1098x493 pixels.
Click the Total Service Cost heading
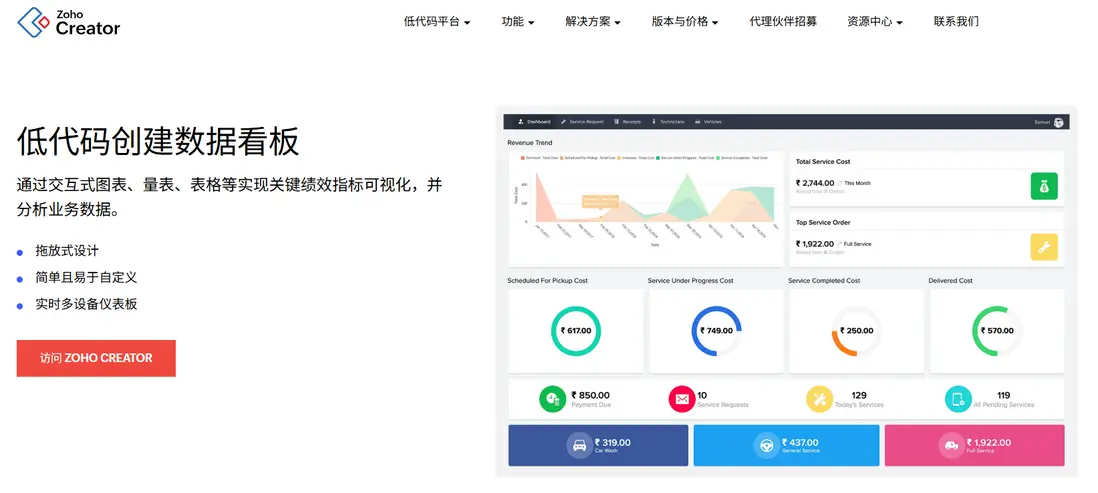823,162
